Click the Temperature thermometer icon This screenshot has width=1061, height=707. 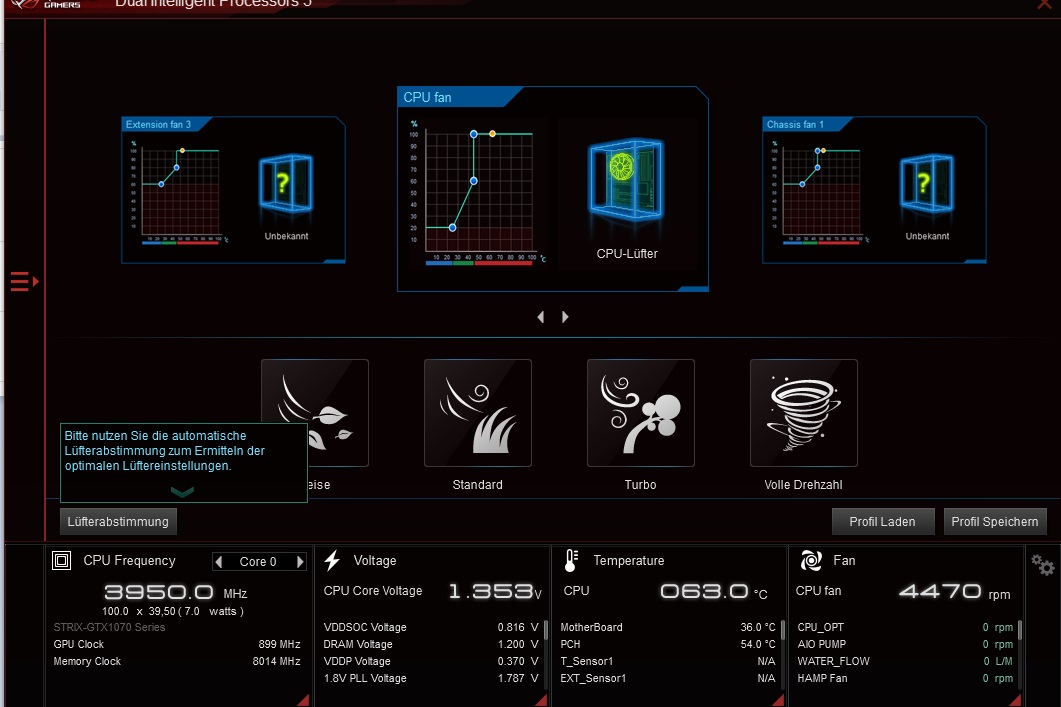click(x=571, y=560)
